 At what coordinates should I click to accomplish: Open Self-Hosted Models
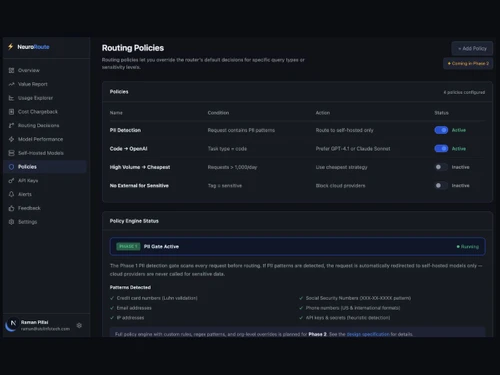[45, 153]
